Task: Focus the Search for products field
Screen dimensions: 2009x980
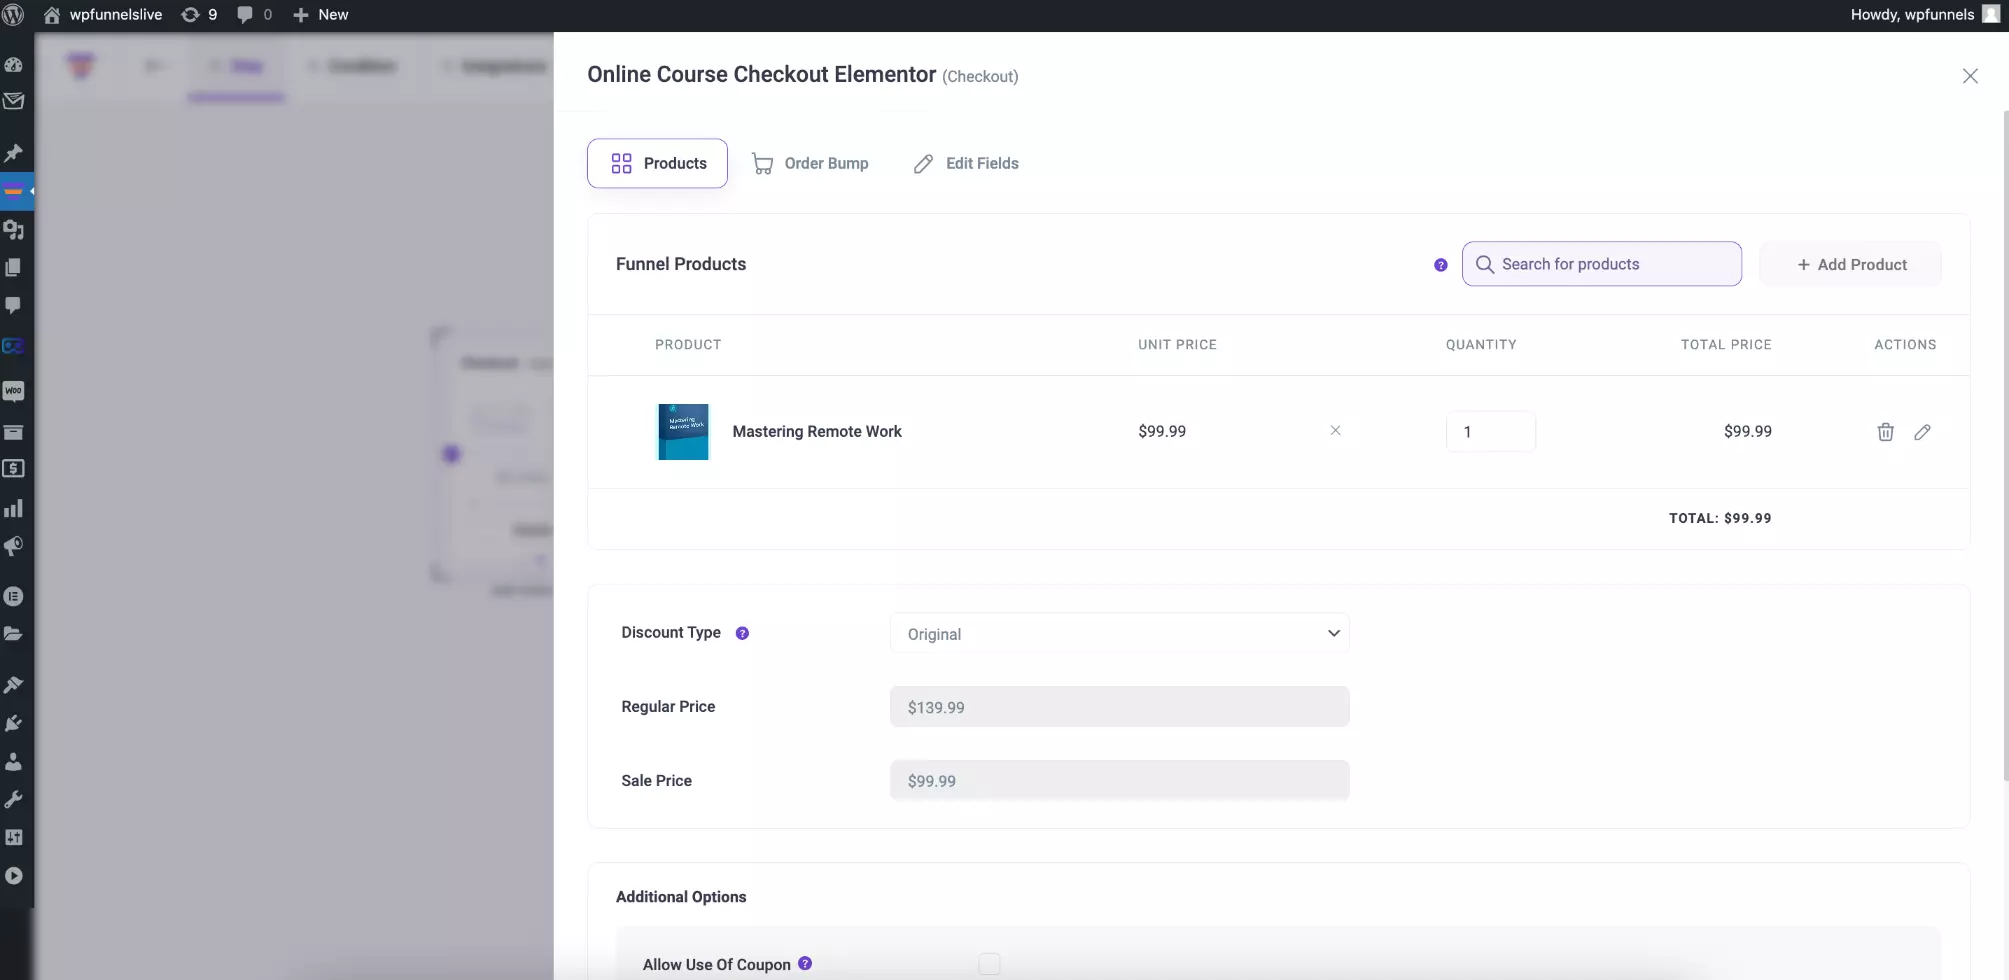Action: pos(1602,264)
